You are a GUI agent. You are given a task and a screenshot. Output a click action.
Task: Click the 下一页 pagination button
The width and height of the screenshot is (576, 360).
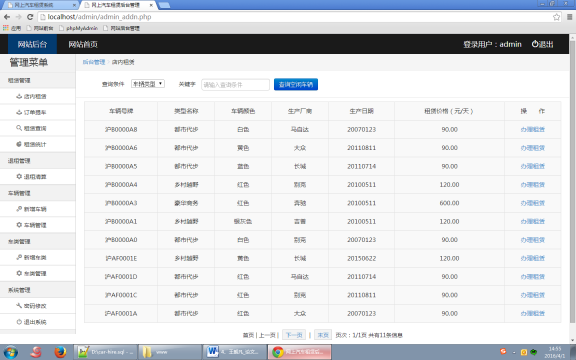coord(294,335)
